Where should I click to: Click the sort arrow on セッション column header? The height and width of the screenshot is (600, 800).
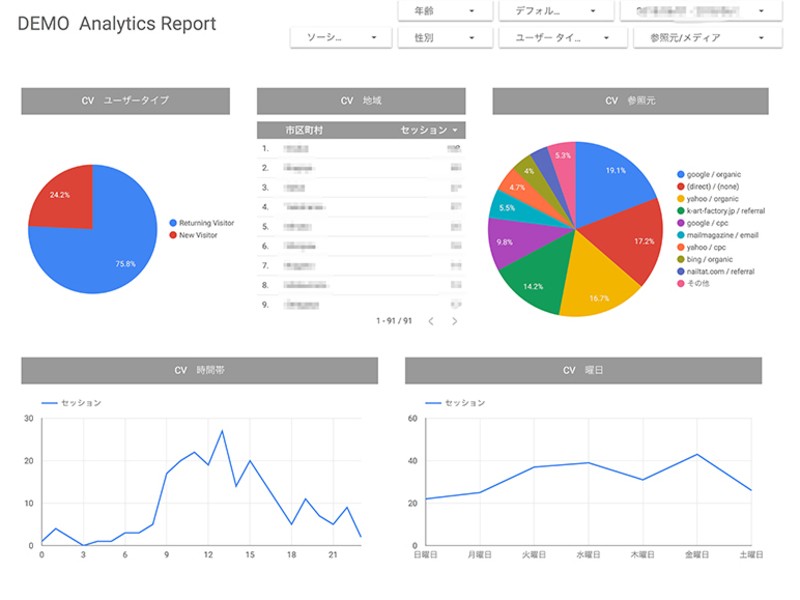pyautogui.click(x=455, y=131)
